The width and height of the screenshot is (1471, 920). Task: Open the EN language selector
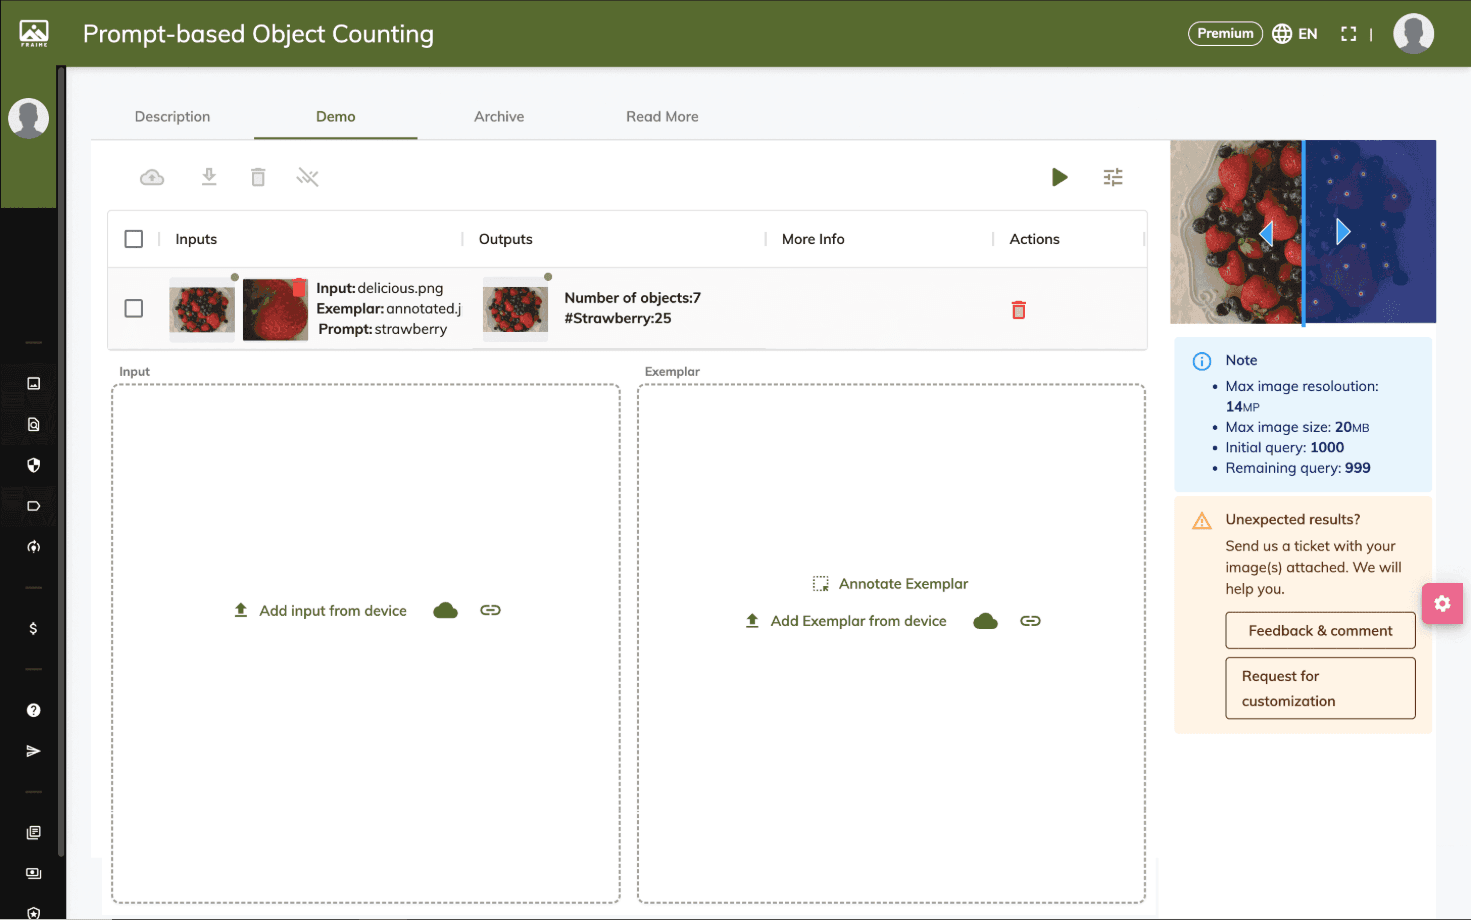tap(1295, 34)
